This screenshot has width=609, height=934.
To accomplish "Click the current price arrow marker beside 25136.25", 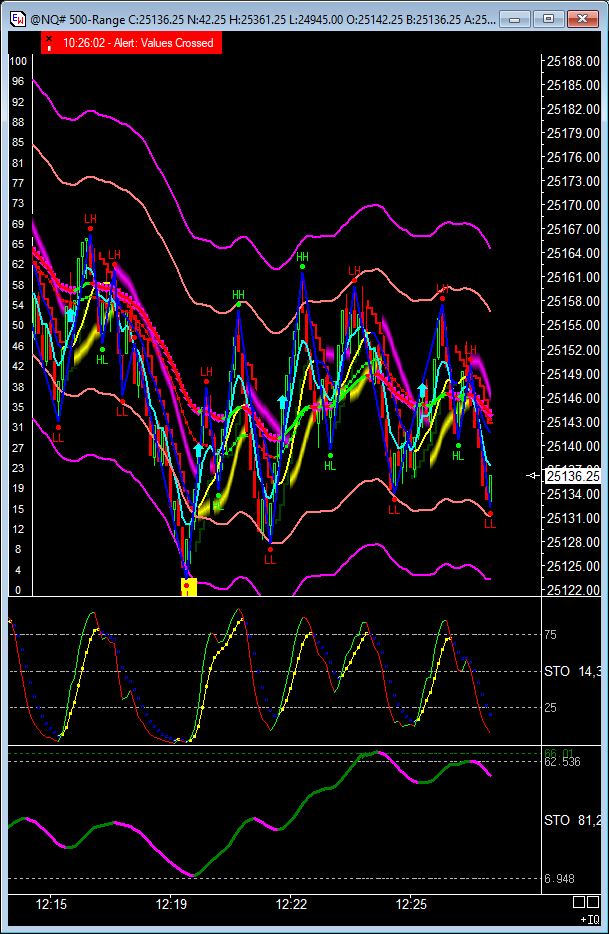I will point(532,476).
